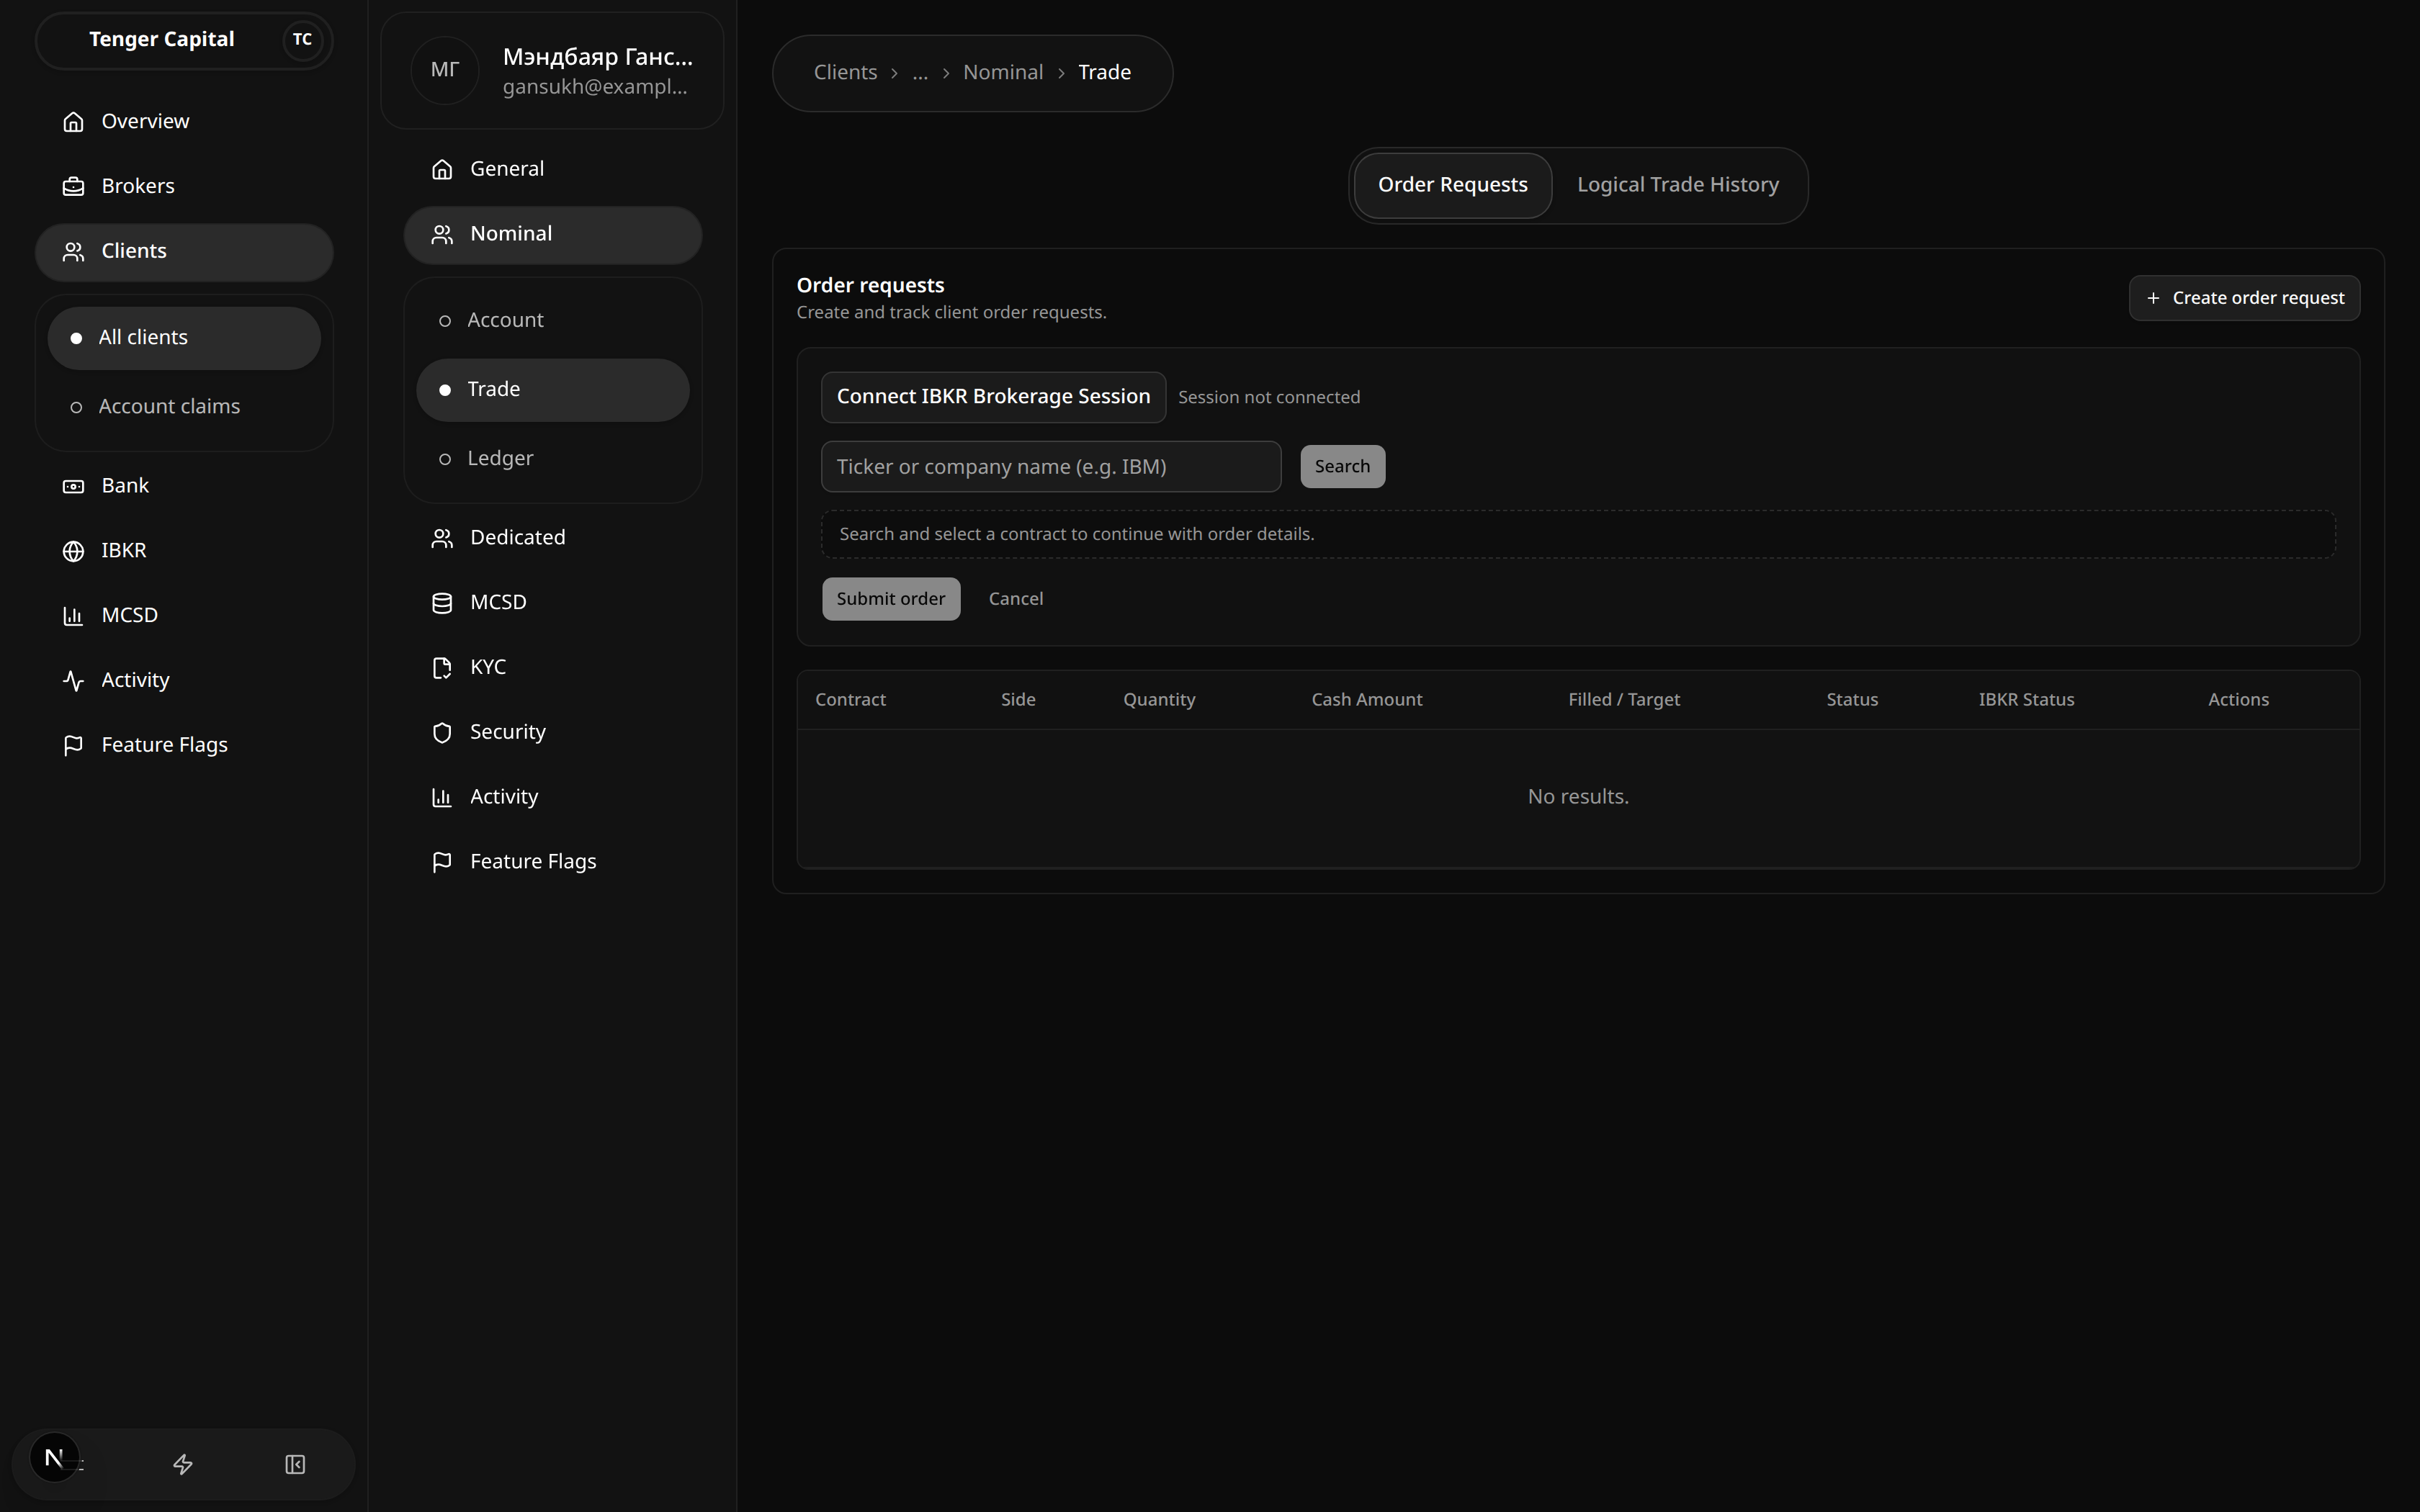Go to Clients via breadcrumb
The height and width of the screenshot is (1512, 2420).
pos(845,73)
